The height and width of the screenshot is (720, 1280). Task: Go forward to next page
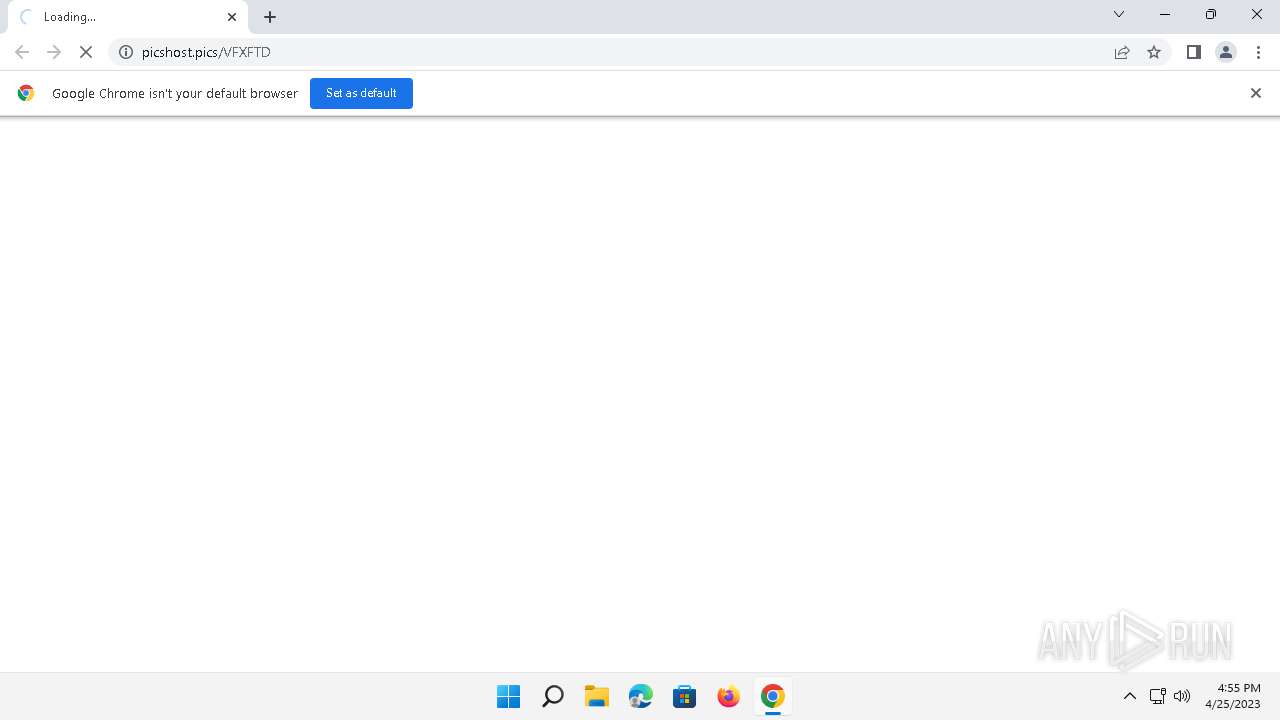point(54,52)
